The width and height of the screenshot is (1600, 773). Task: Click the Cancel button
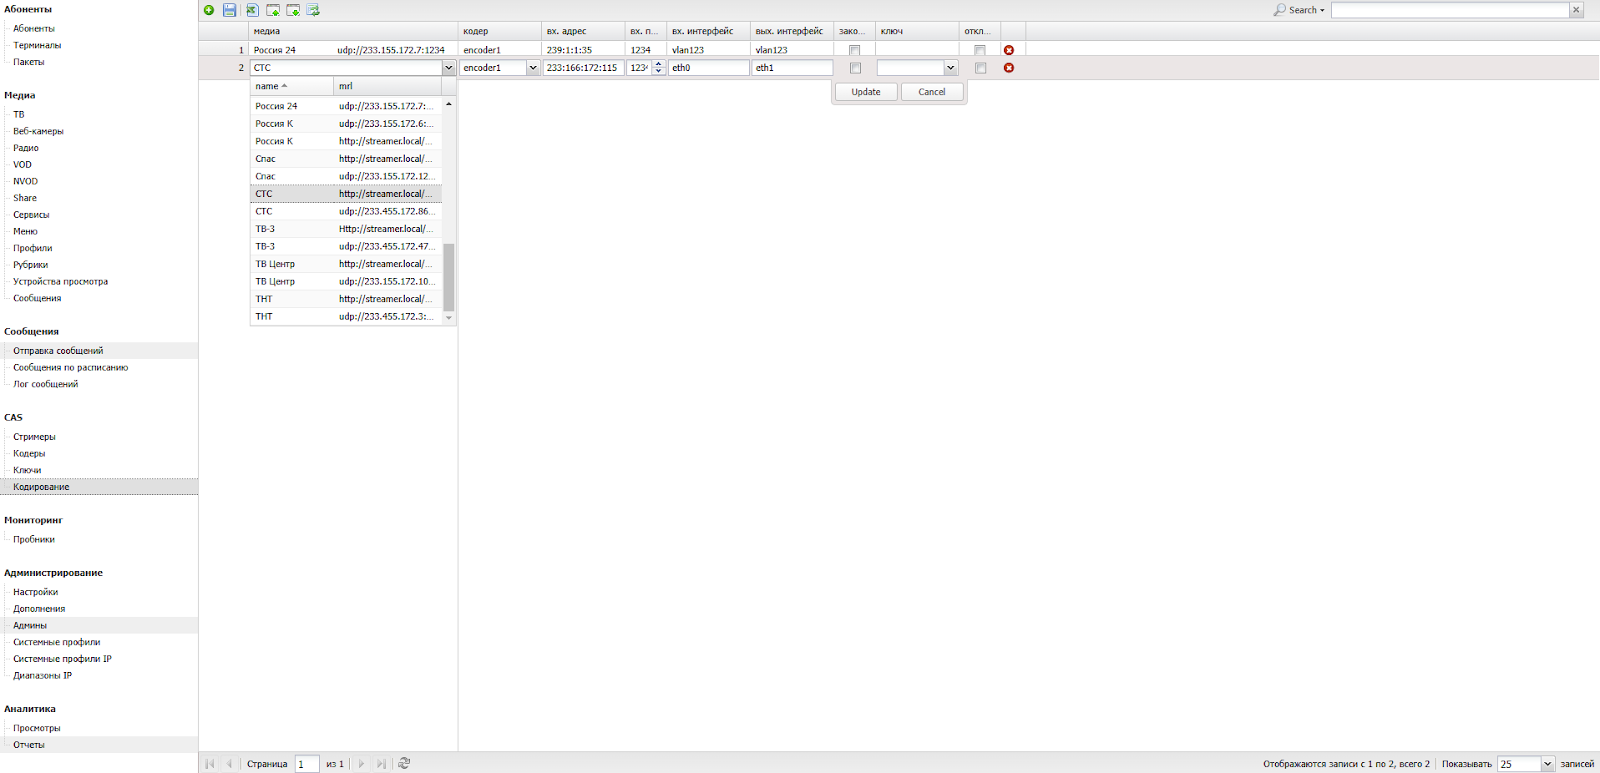coord(931,92)
